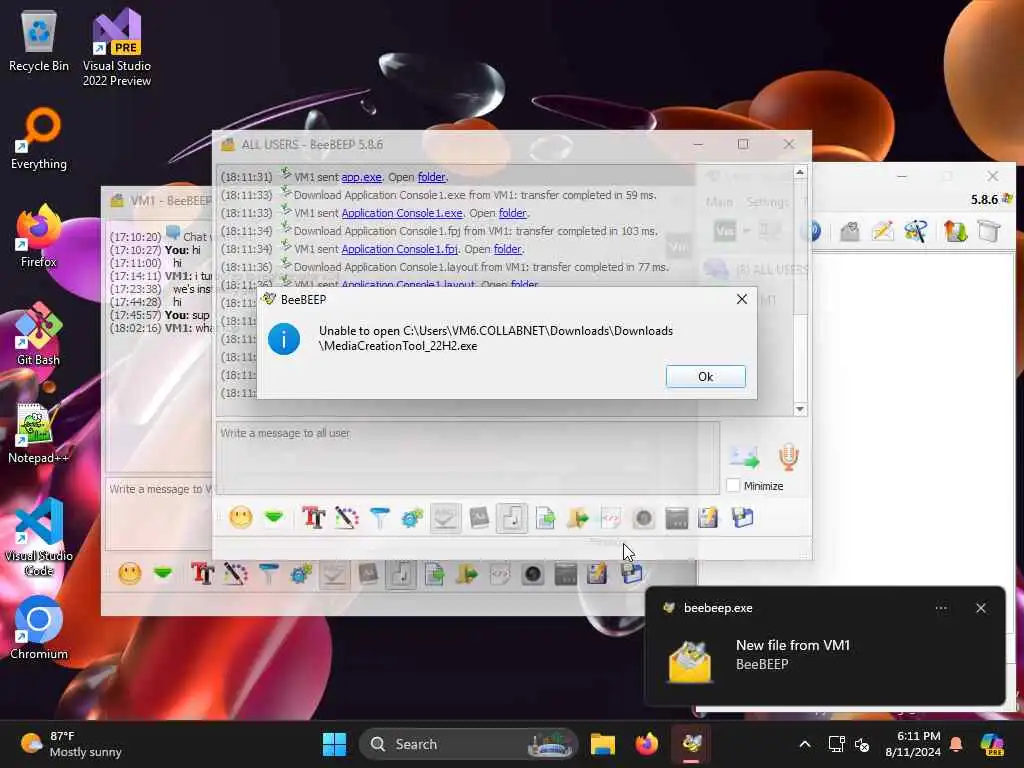Open the app.exe link in ALL USERS chat

pos(361,177)
